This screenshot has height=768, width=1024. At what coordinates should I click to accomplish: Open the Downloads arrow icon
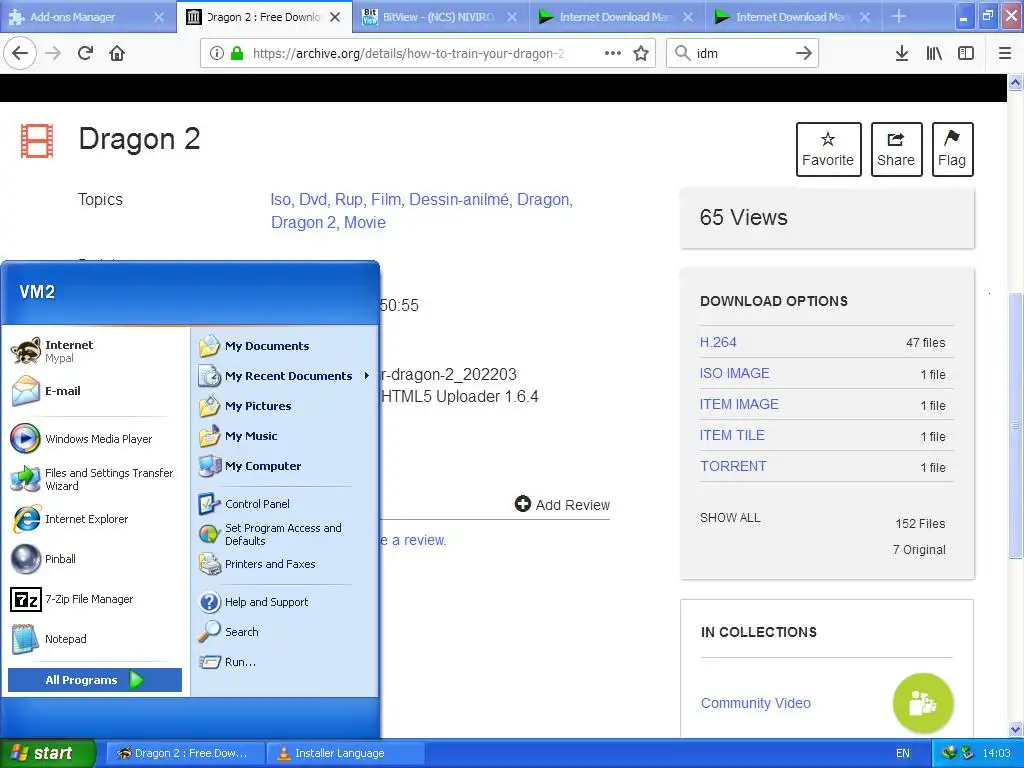[902, 53]
